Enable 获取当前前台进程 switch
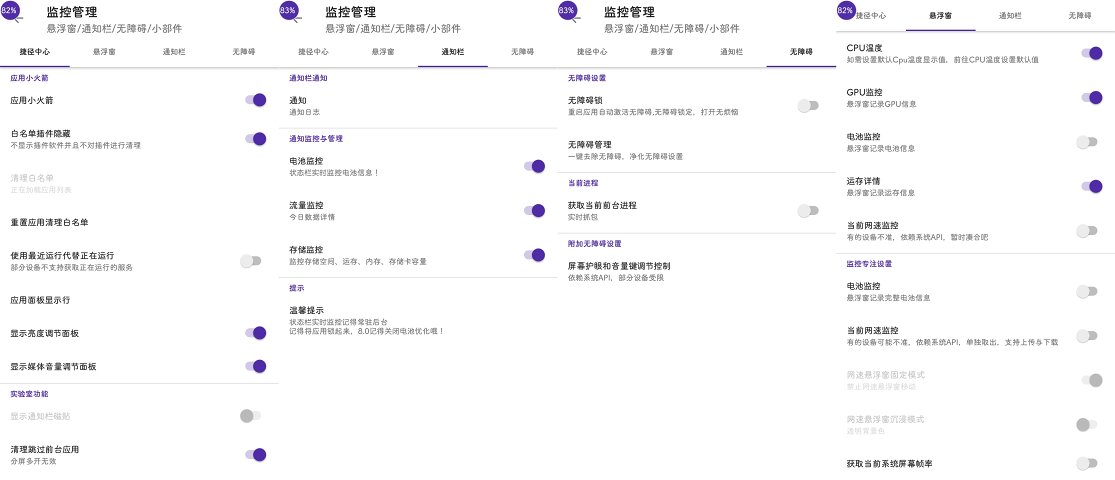Viewport: 1115px width, 480px height. tap(808, 210)
